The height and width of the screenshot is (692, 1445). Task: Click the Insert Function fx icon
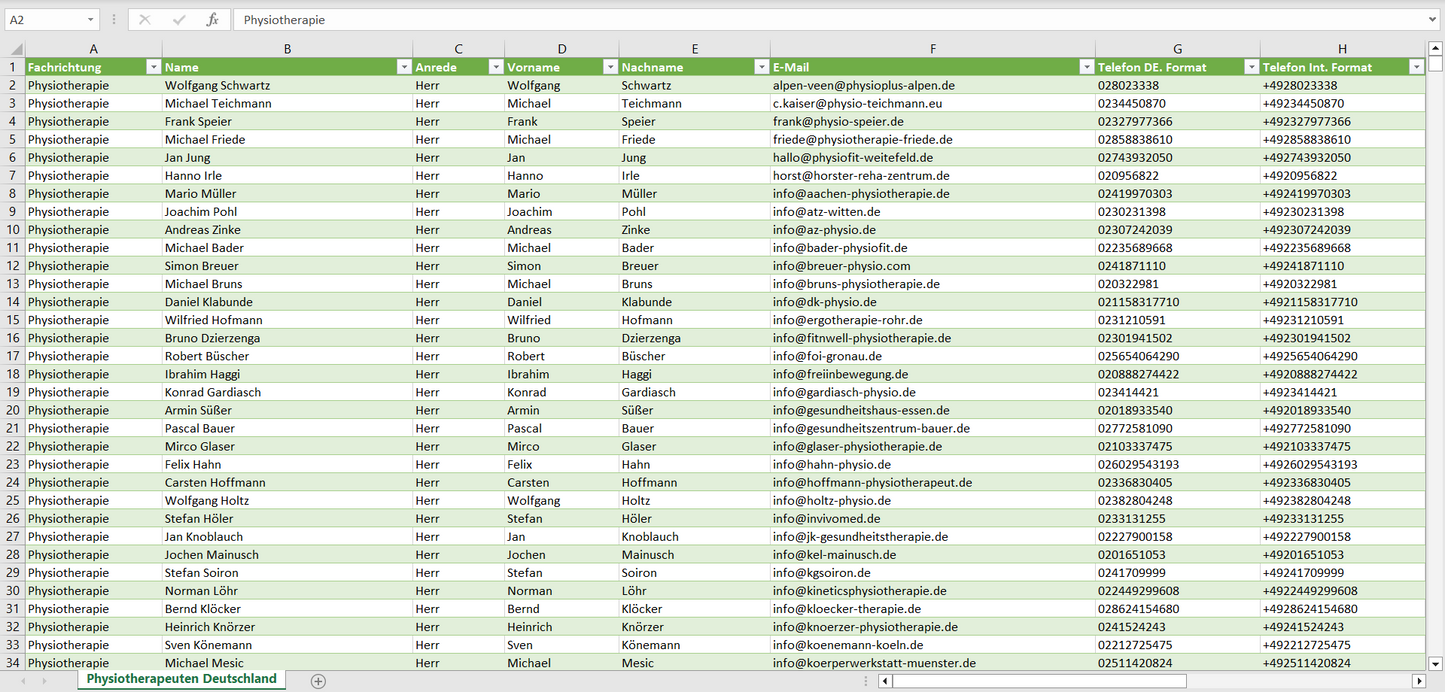(x=212, y=20)
